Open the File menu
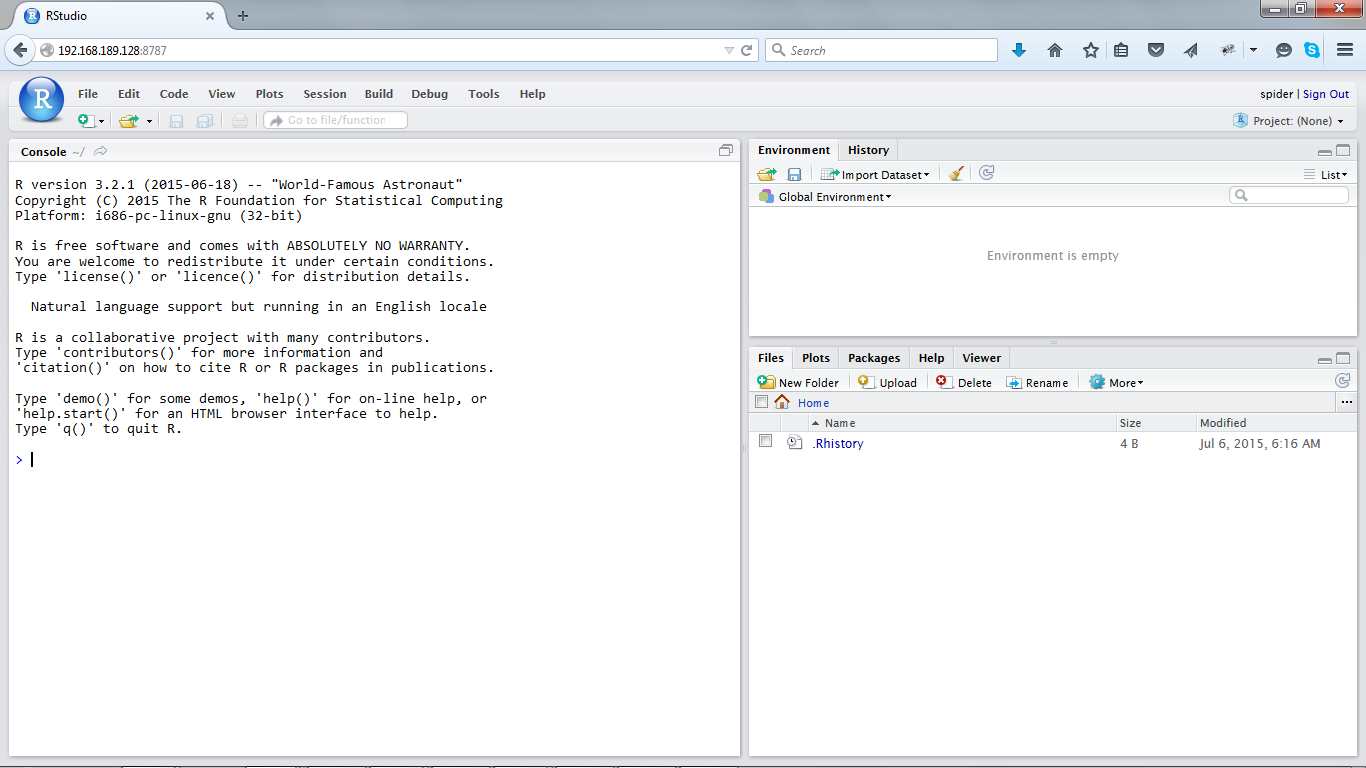The image size is (1366, 768). click(88, 94)
